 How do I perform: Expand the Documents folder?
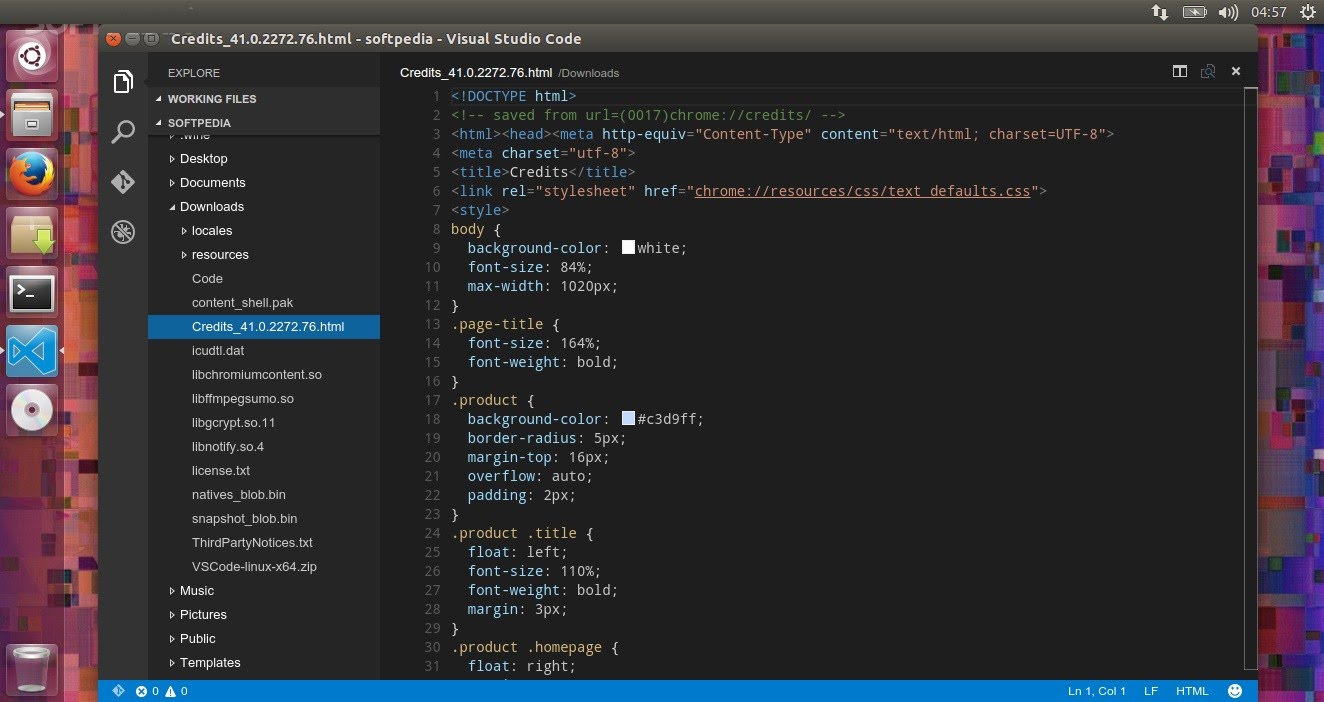pyautogui.click(x=264, y=183)
